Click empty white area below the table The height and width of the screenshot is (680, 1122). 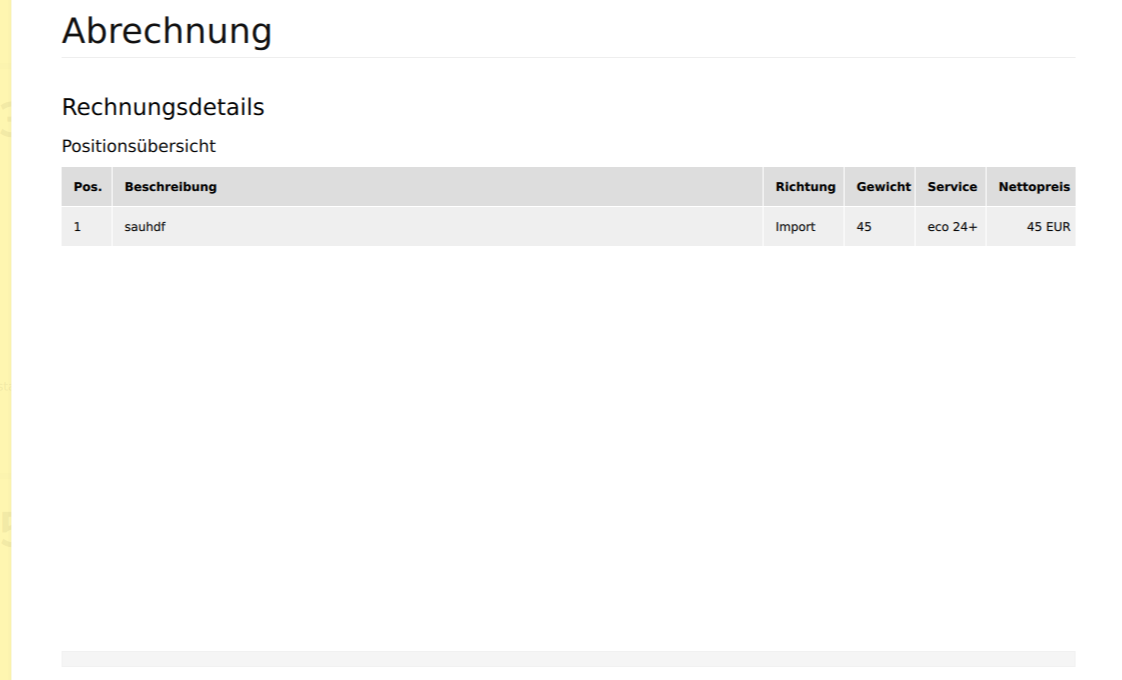pos(568,440)
